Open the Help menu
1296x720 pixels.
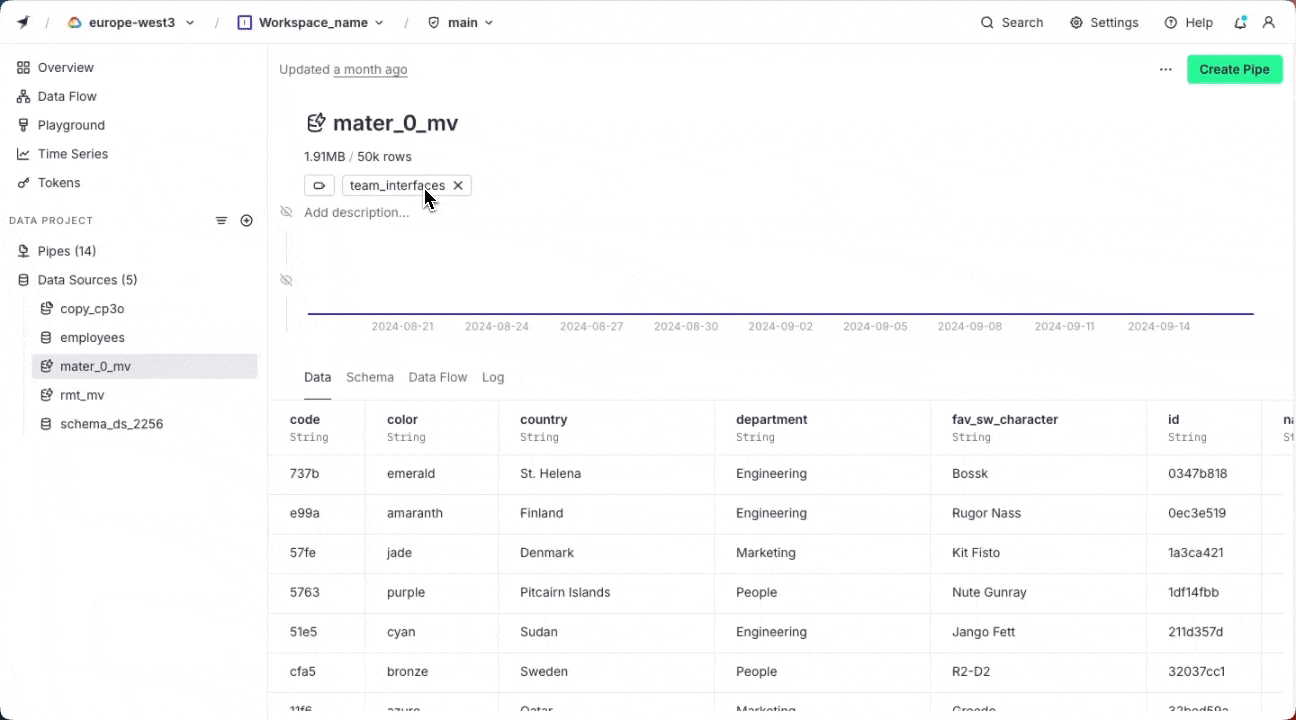(1188, 22)
